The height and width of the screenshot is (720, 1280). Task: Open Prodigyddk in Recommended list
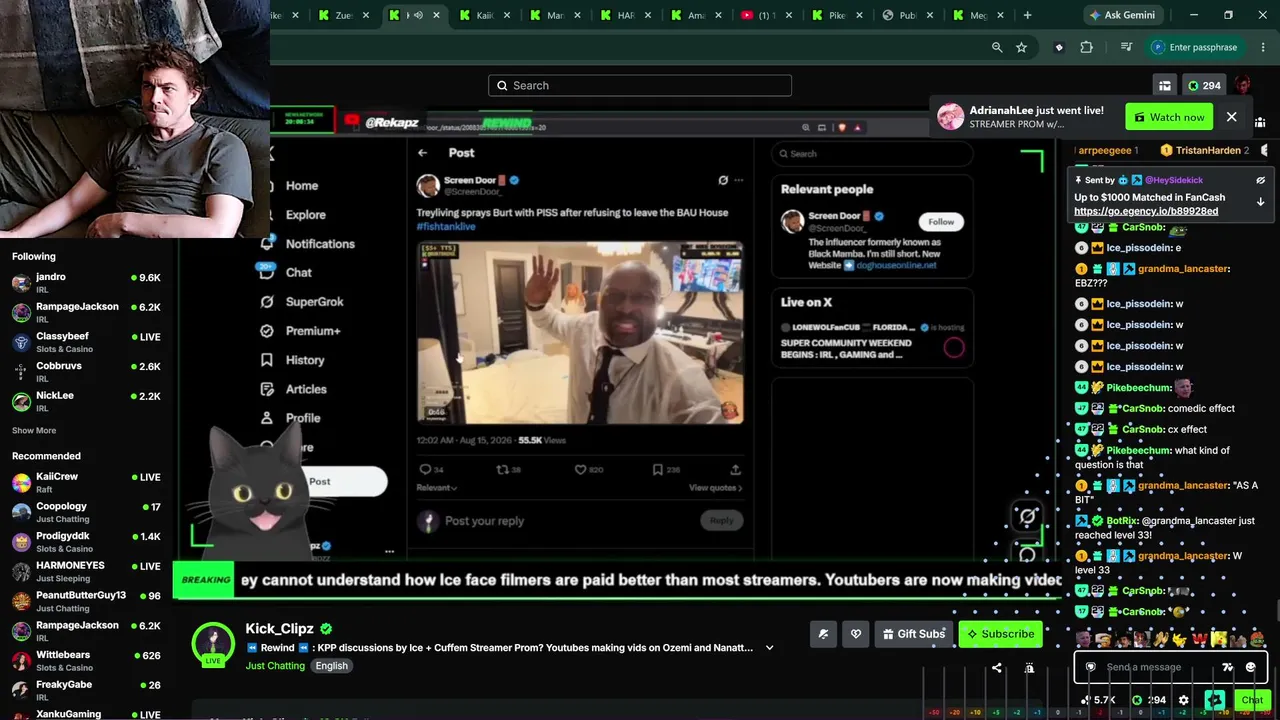88,541
